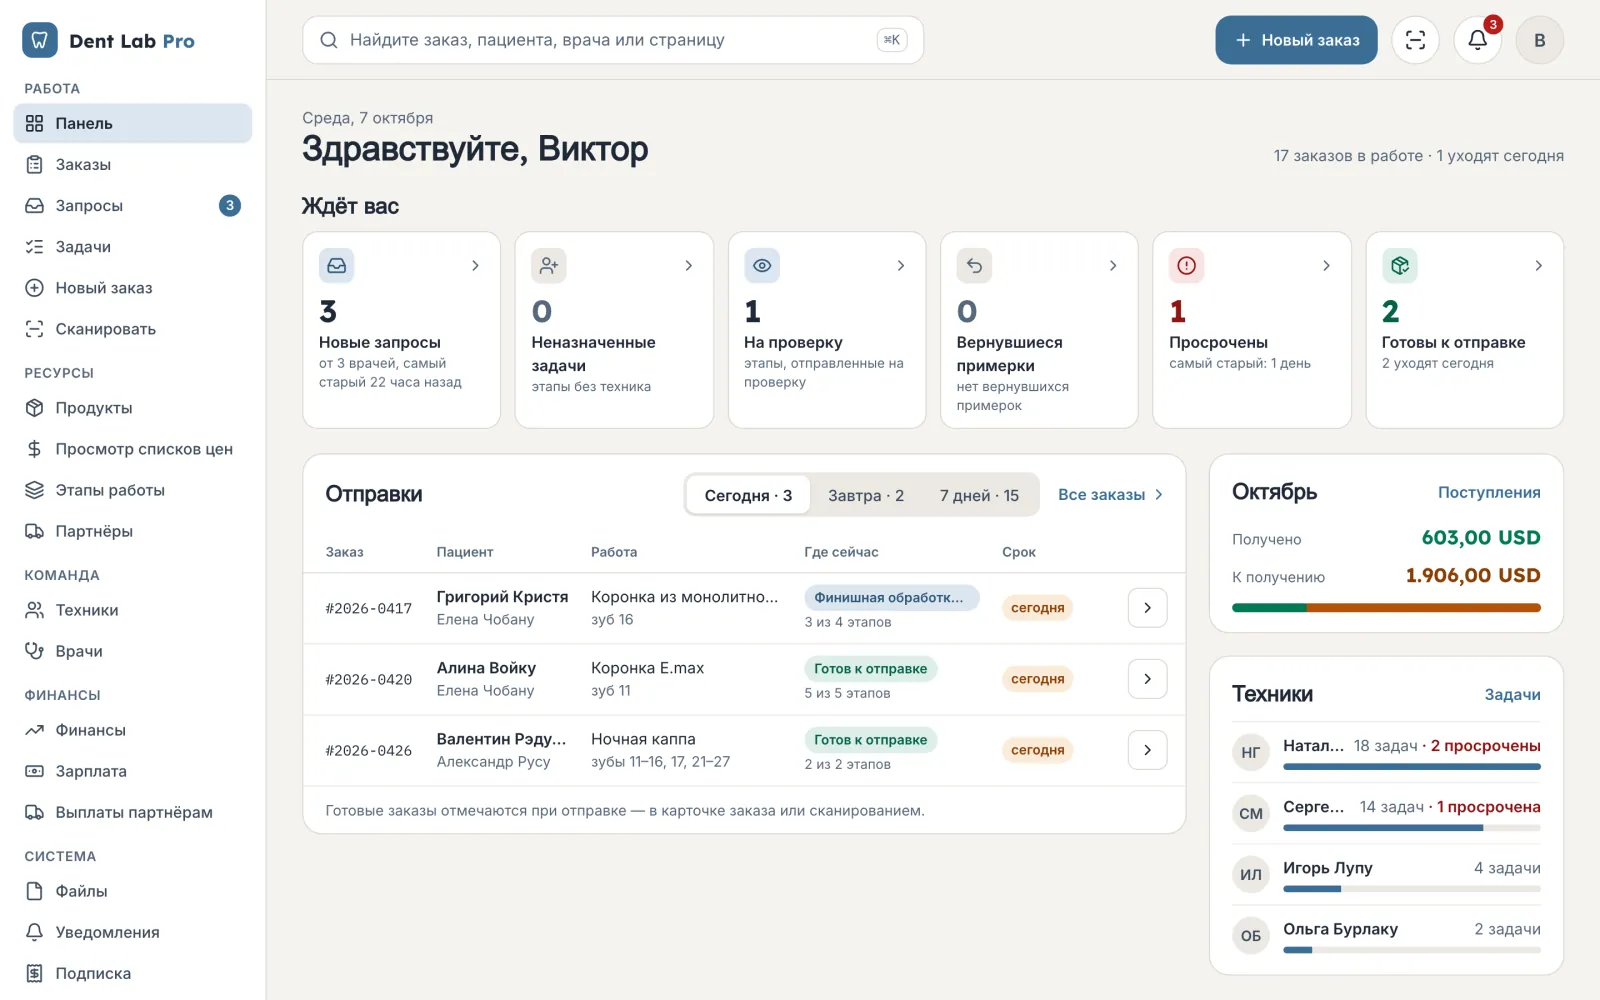Image resolution: width=1600 pixels, height=1000 pixels.
Task: Open Подписка sidebar item
Action: 132,973
